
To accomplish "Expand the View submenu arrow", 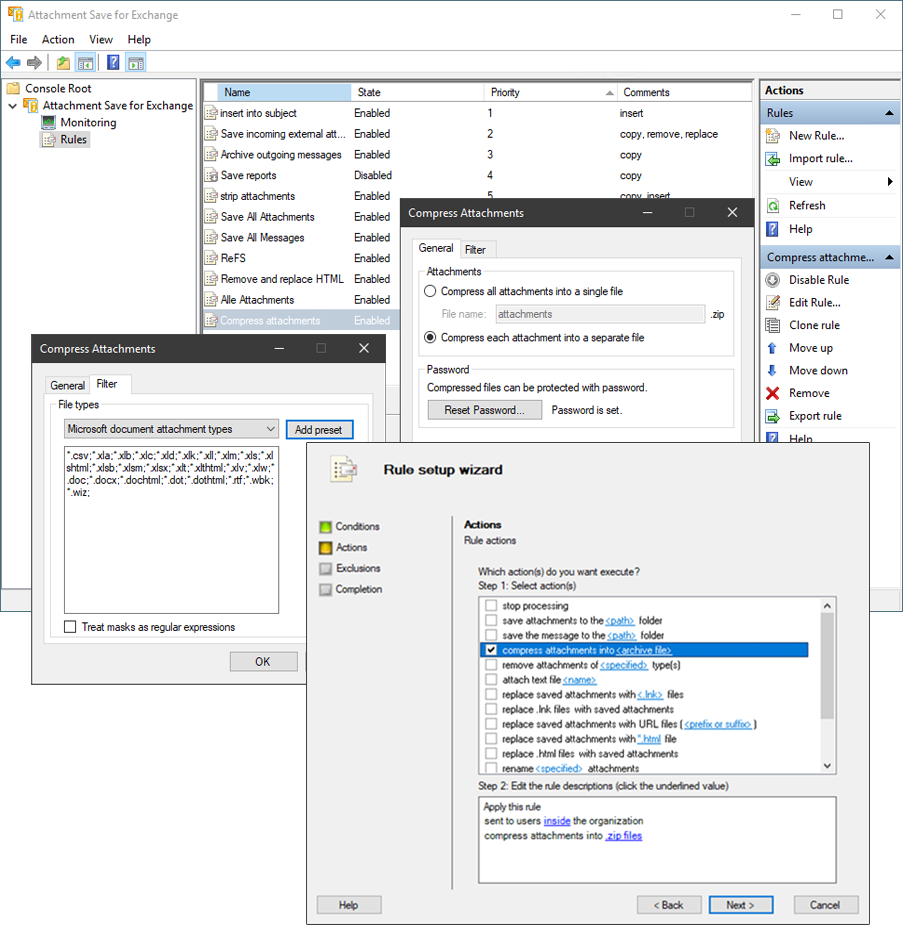I will click(890, 182).
